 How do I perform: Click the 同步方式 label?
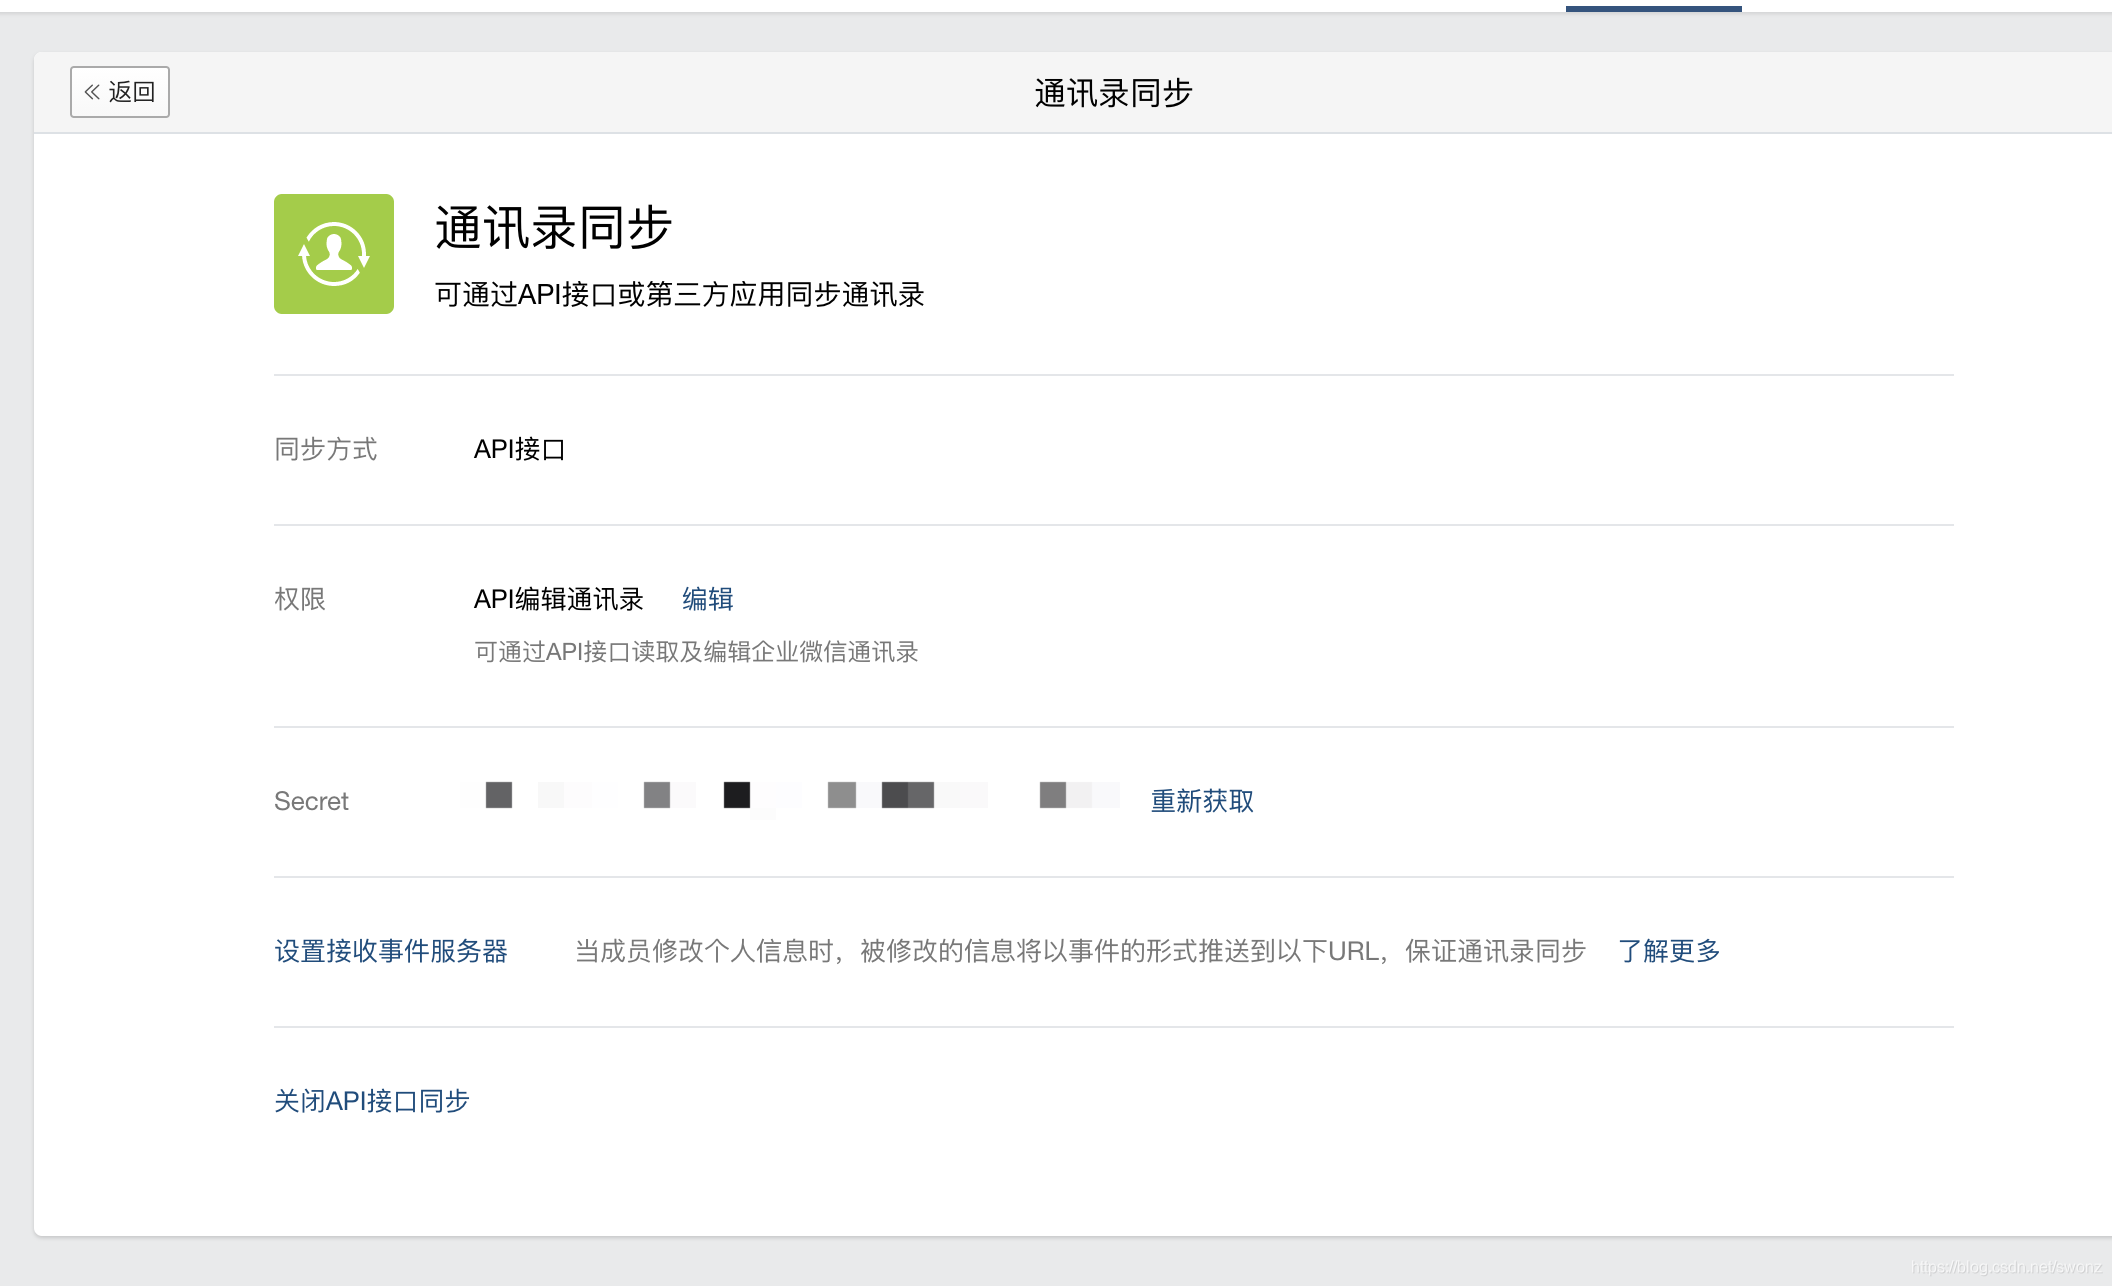coord(325,449)
